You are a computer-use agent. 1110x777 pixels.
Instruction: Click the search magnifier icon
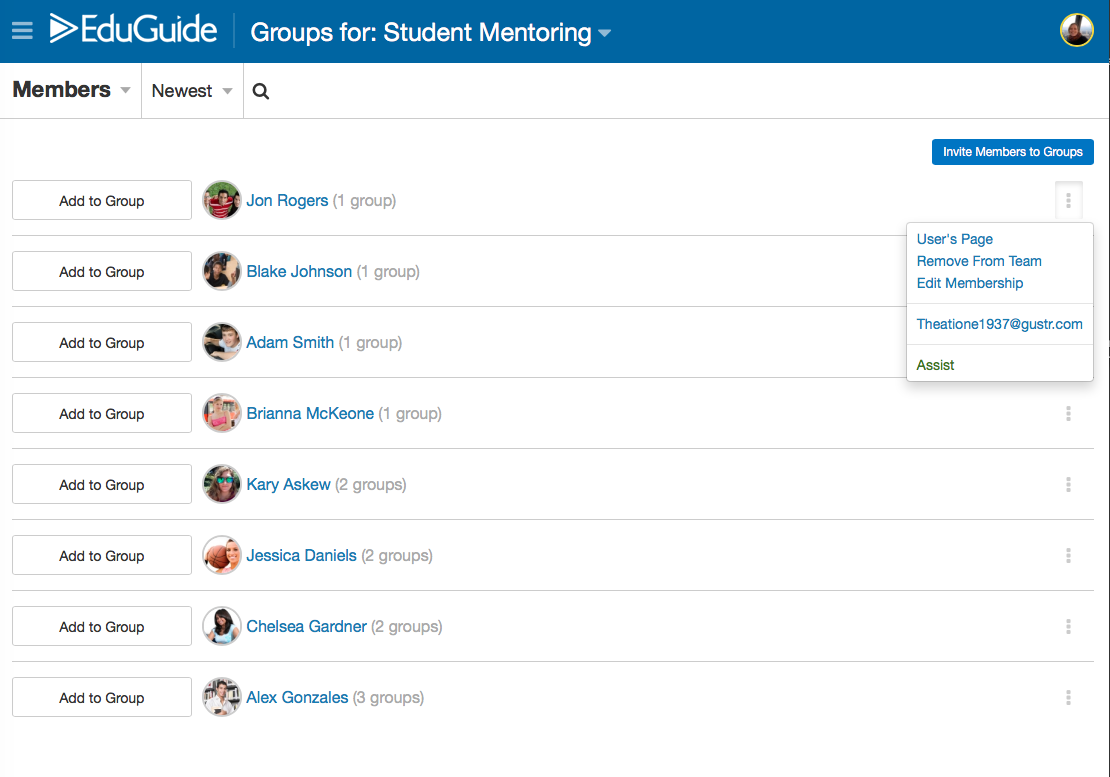(x=261, y=91)
